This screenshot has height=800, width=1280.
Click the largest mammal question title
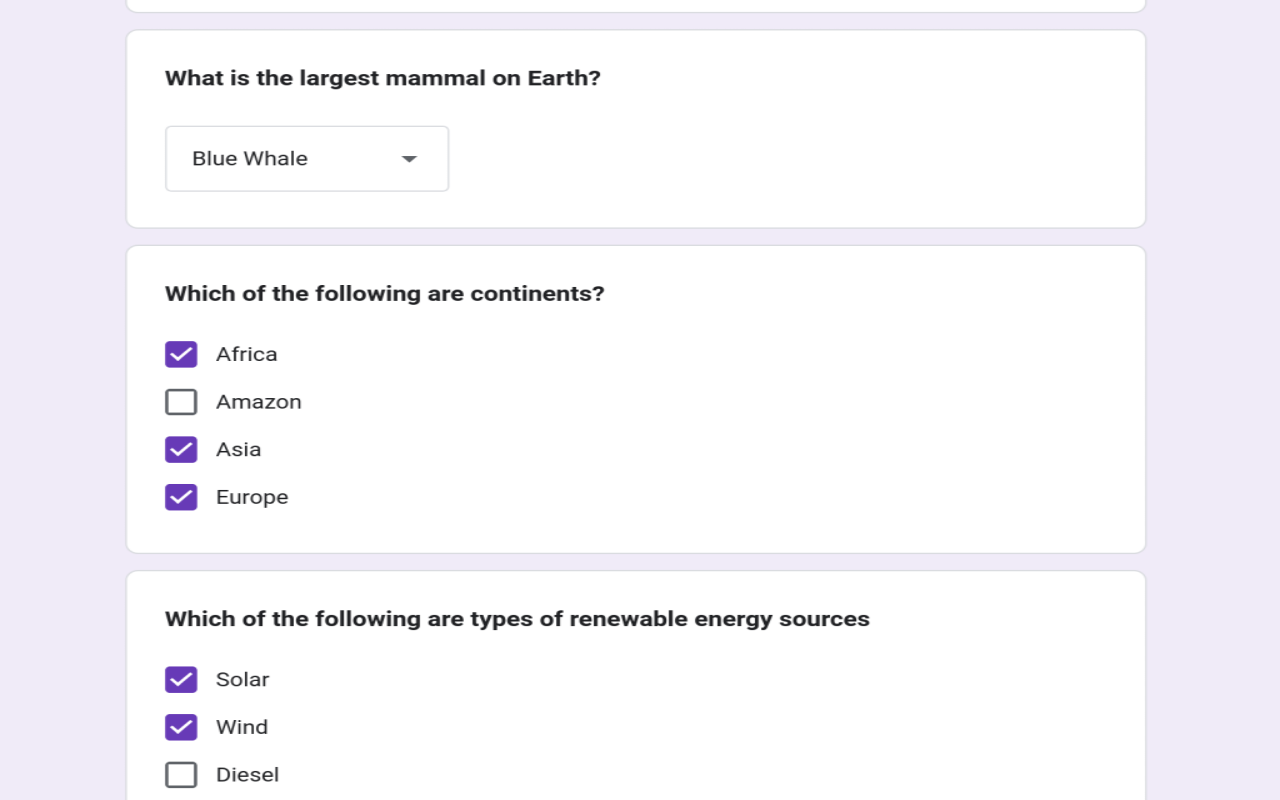point(383,78)
